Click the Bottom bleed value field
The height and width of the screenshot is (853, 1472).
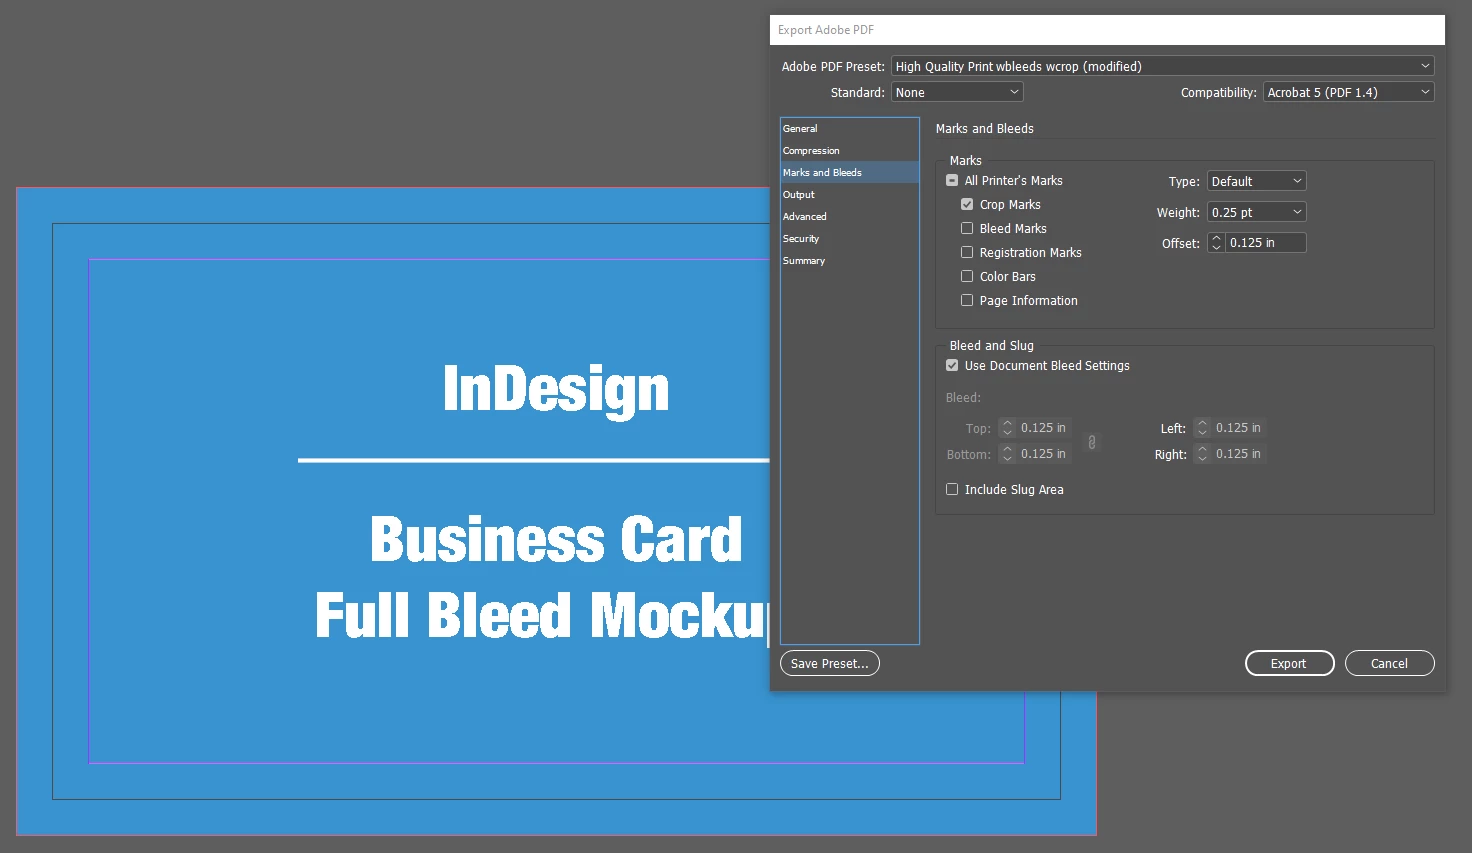tap(1043, 454)
